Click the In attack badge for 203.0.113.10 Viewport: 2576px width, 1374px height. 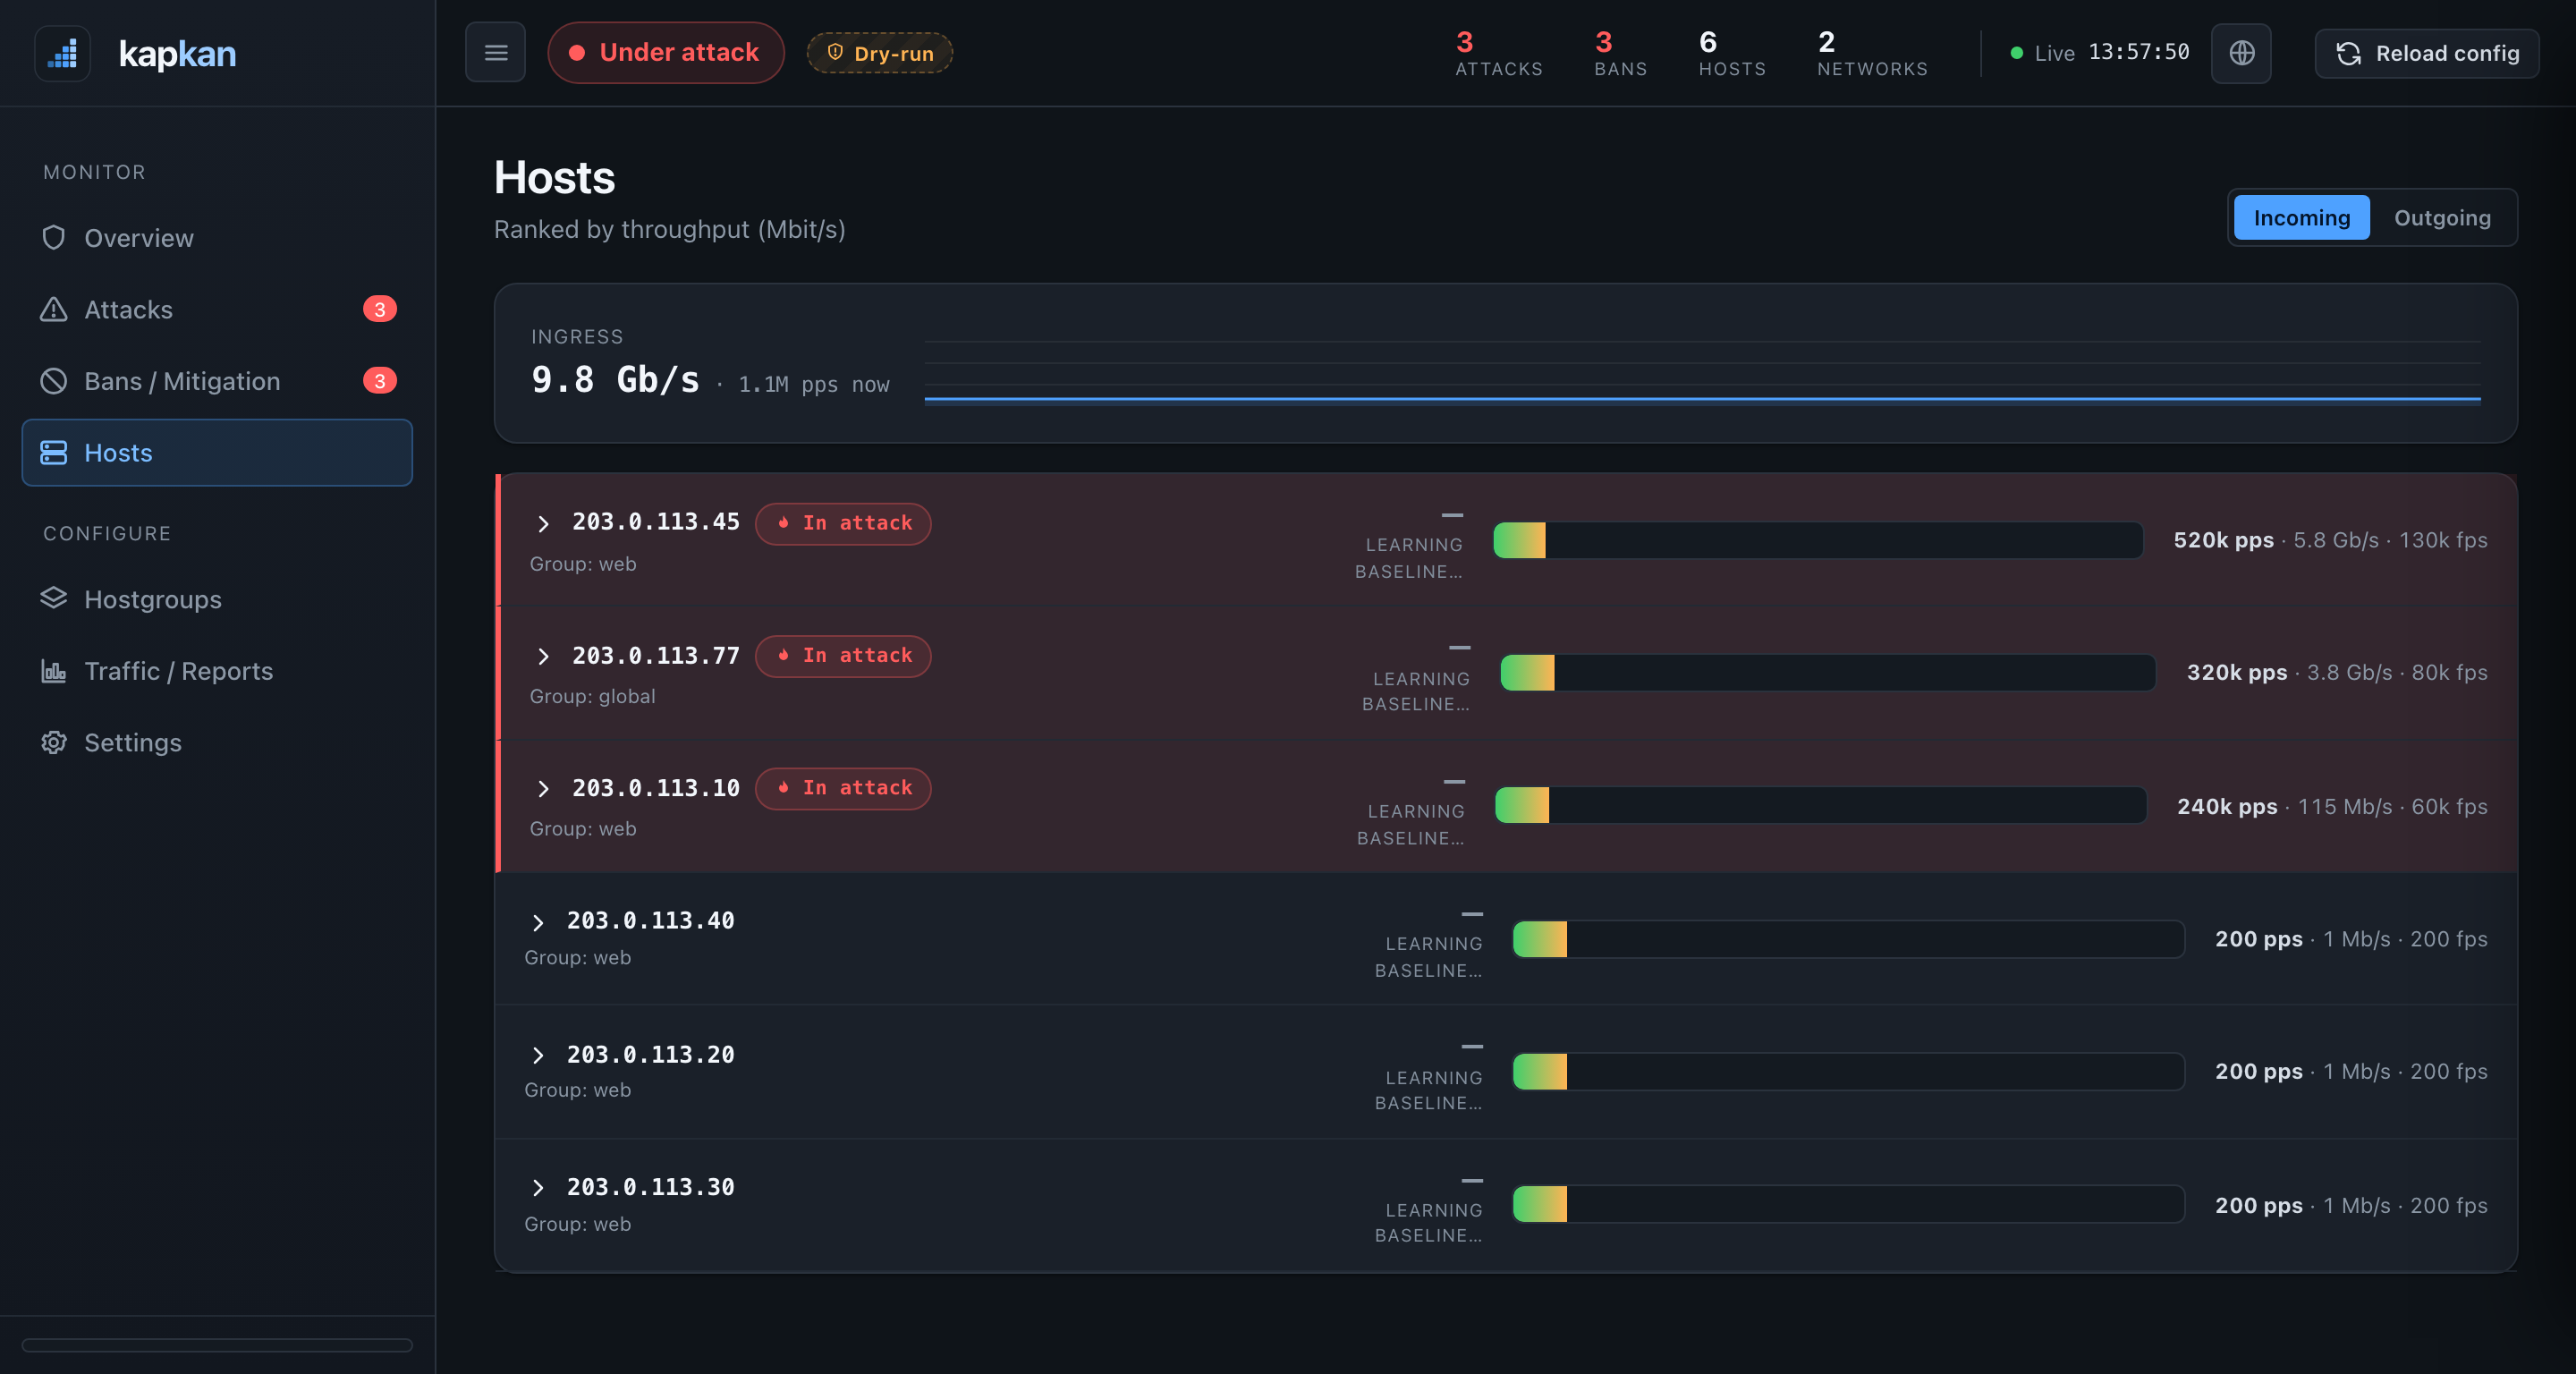tap(843, 788)
